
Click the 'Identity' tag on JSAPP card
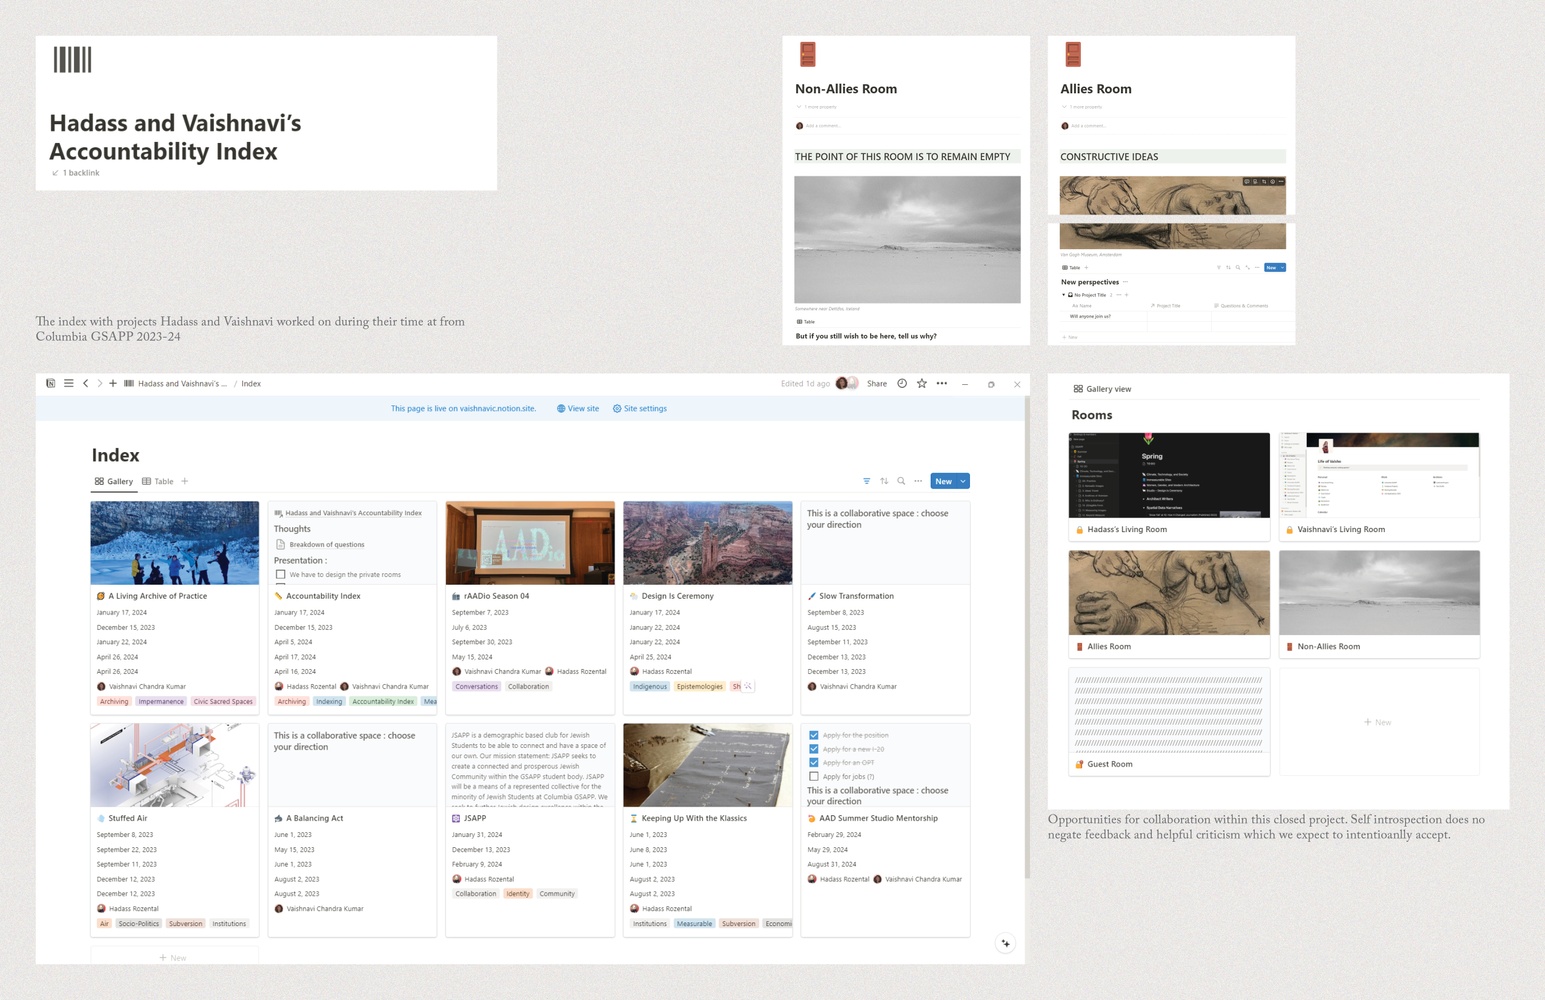[518, 894]
